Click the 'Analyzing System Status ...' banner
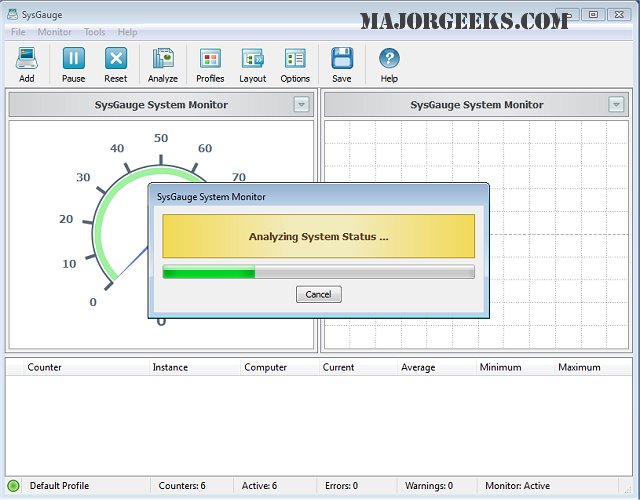640x500 pixels. point(318,236)
